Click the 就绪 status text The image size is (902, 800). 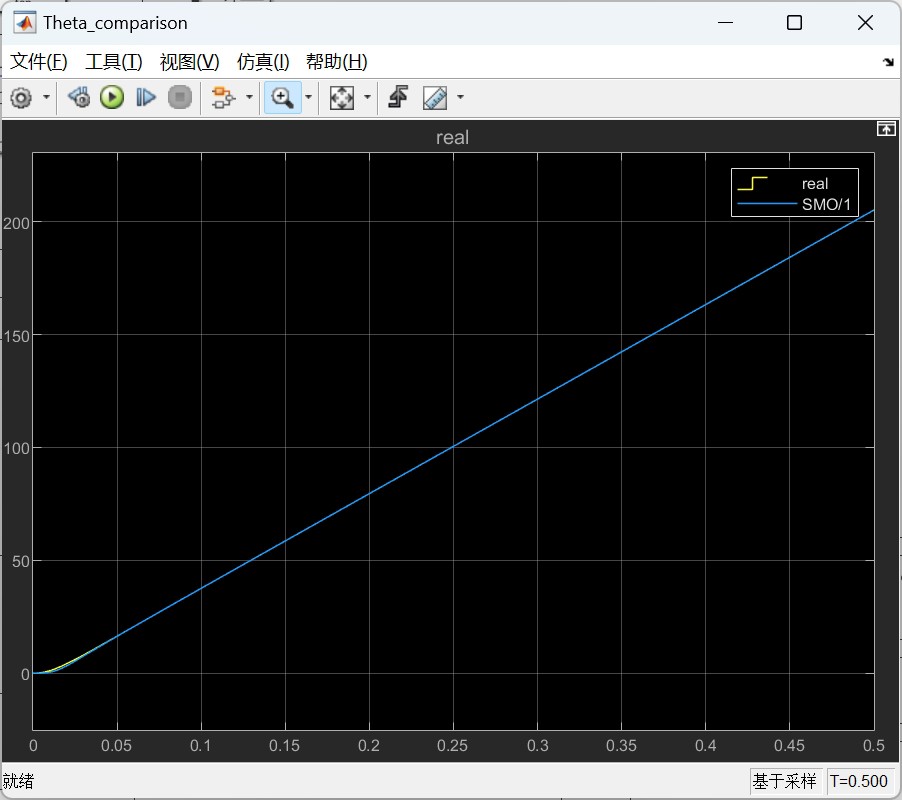18,781
